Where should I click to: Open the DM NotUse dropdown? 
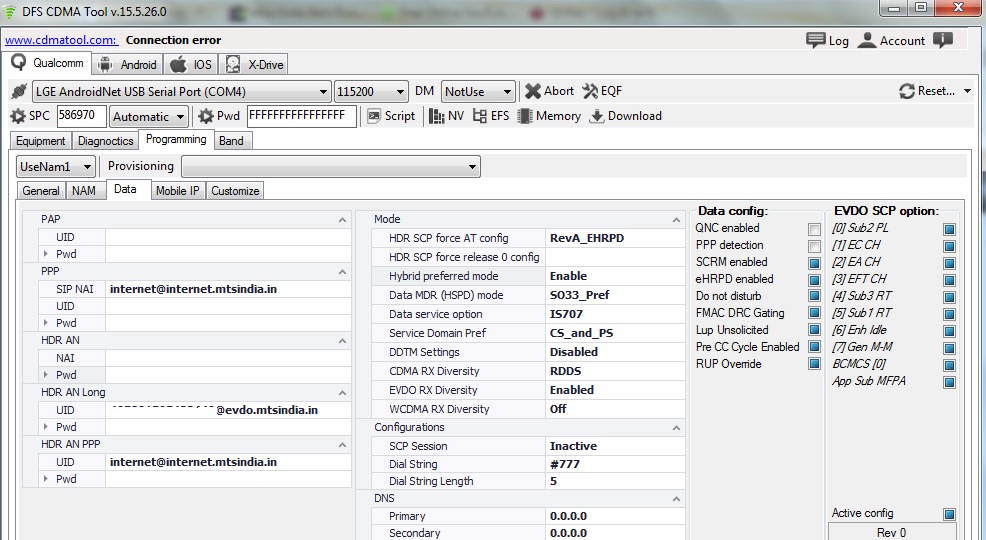478,92
